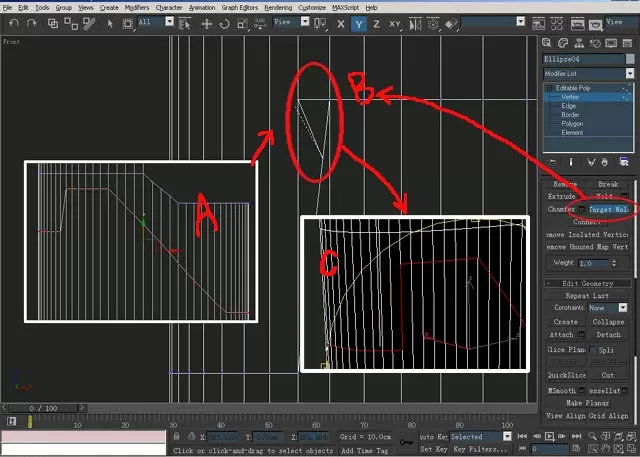Toggle the Z axis constraint button
The height and width of the screenshot is (457, 640).
click(376, 24)
